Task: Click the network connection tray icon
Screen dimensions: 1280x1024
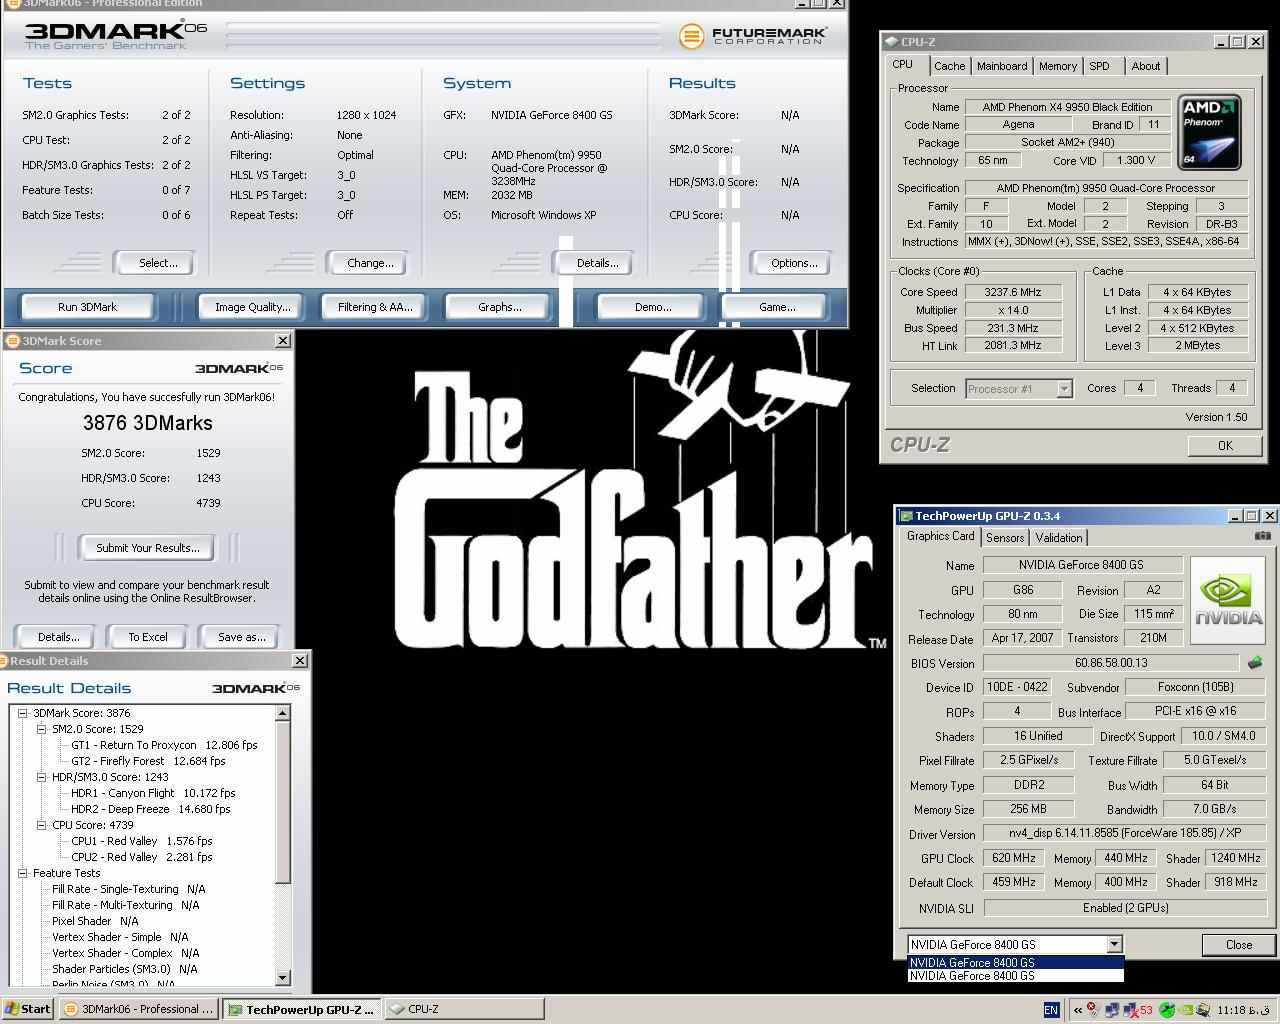Action: [x=1111, y=1010]
